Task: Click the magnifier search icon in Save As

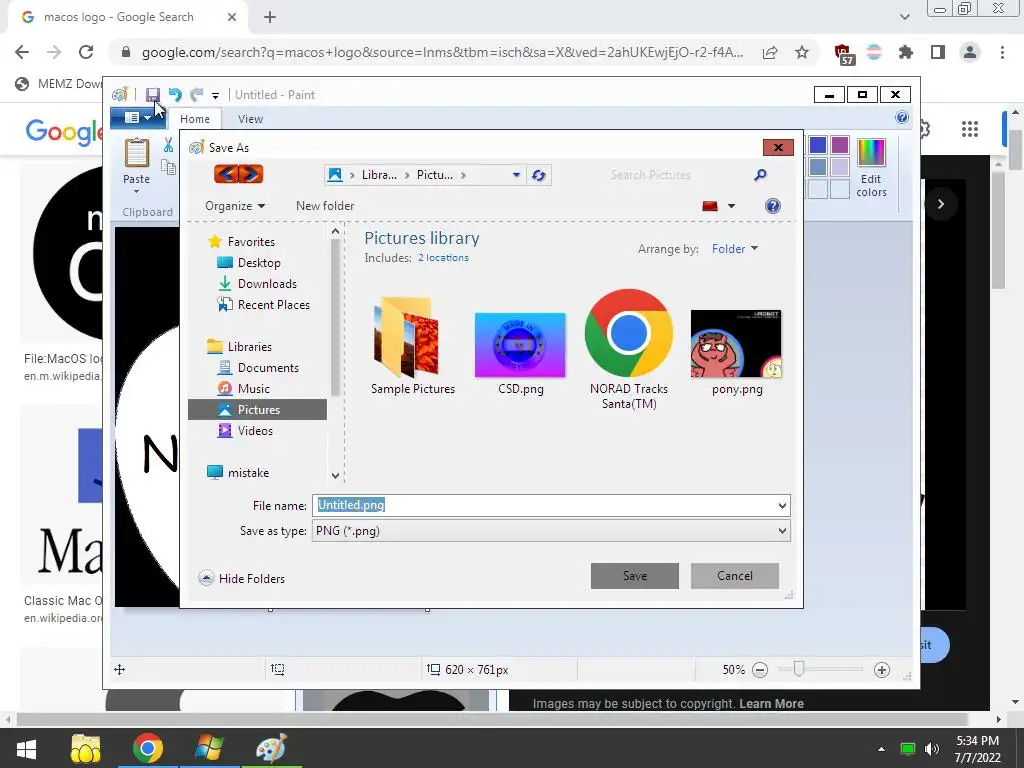Action: tap(760, 175)
